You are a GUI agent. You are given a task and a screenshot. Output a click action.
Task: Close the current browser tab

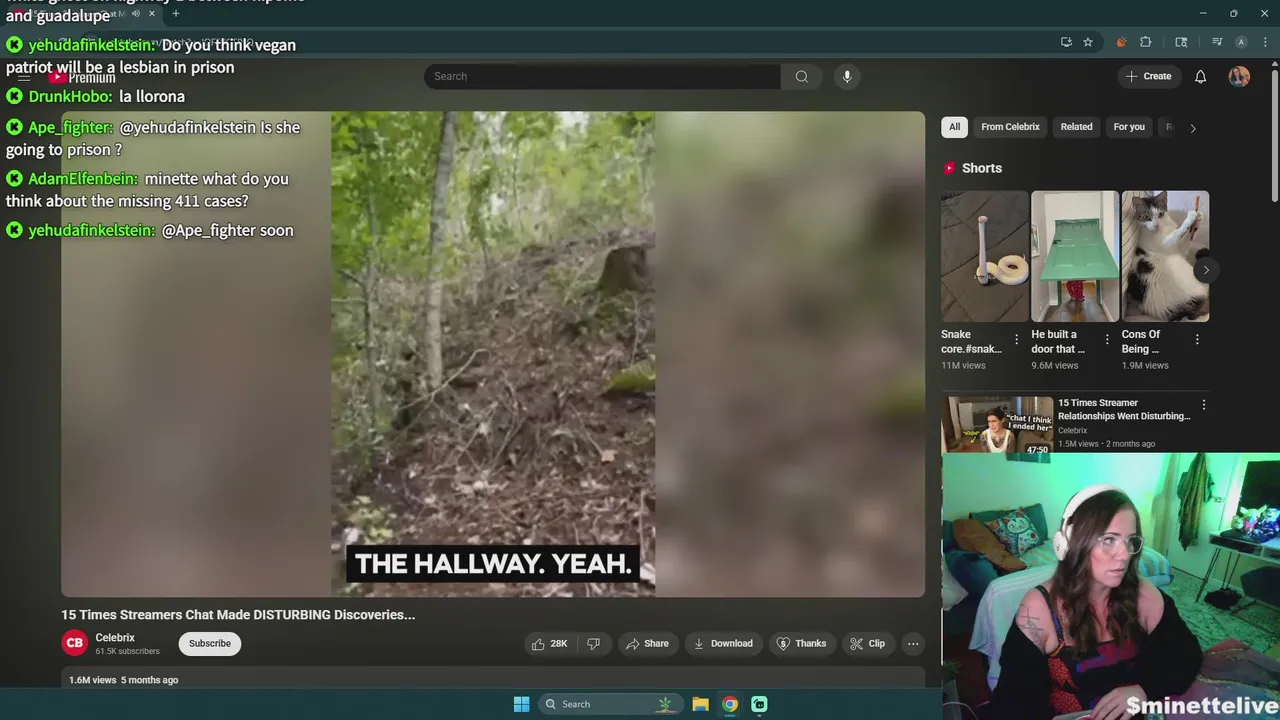click(152, 13)
